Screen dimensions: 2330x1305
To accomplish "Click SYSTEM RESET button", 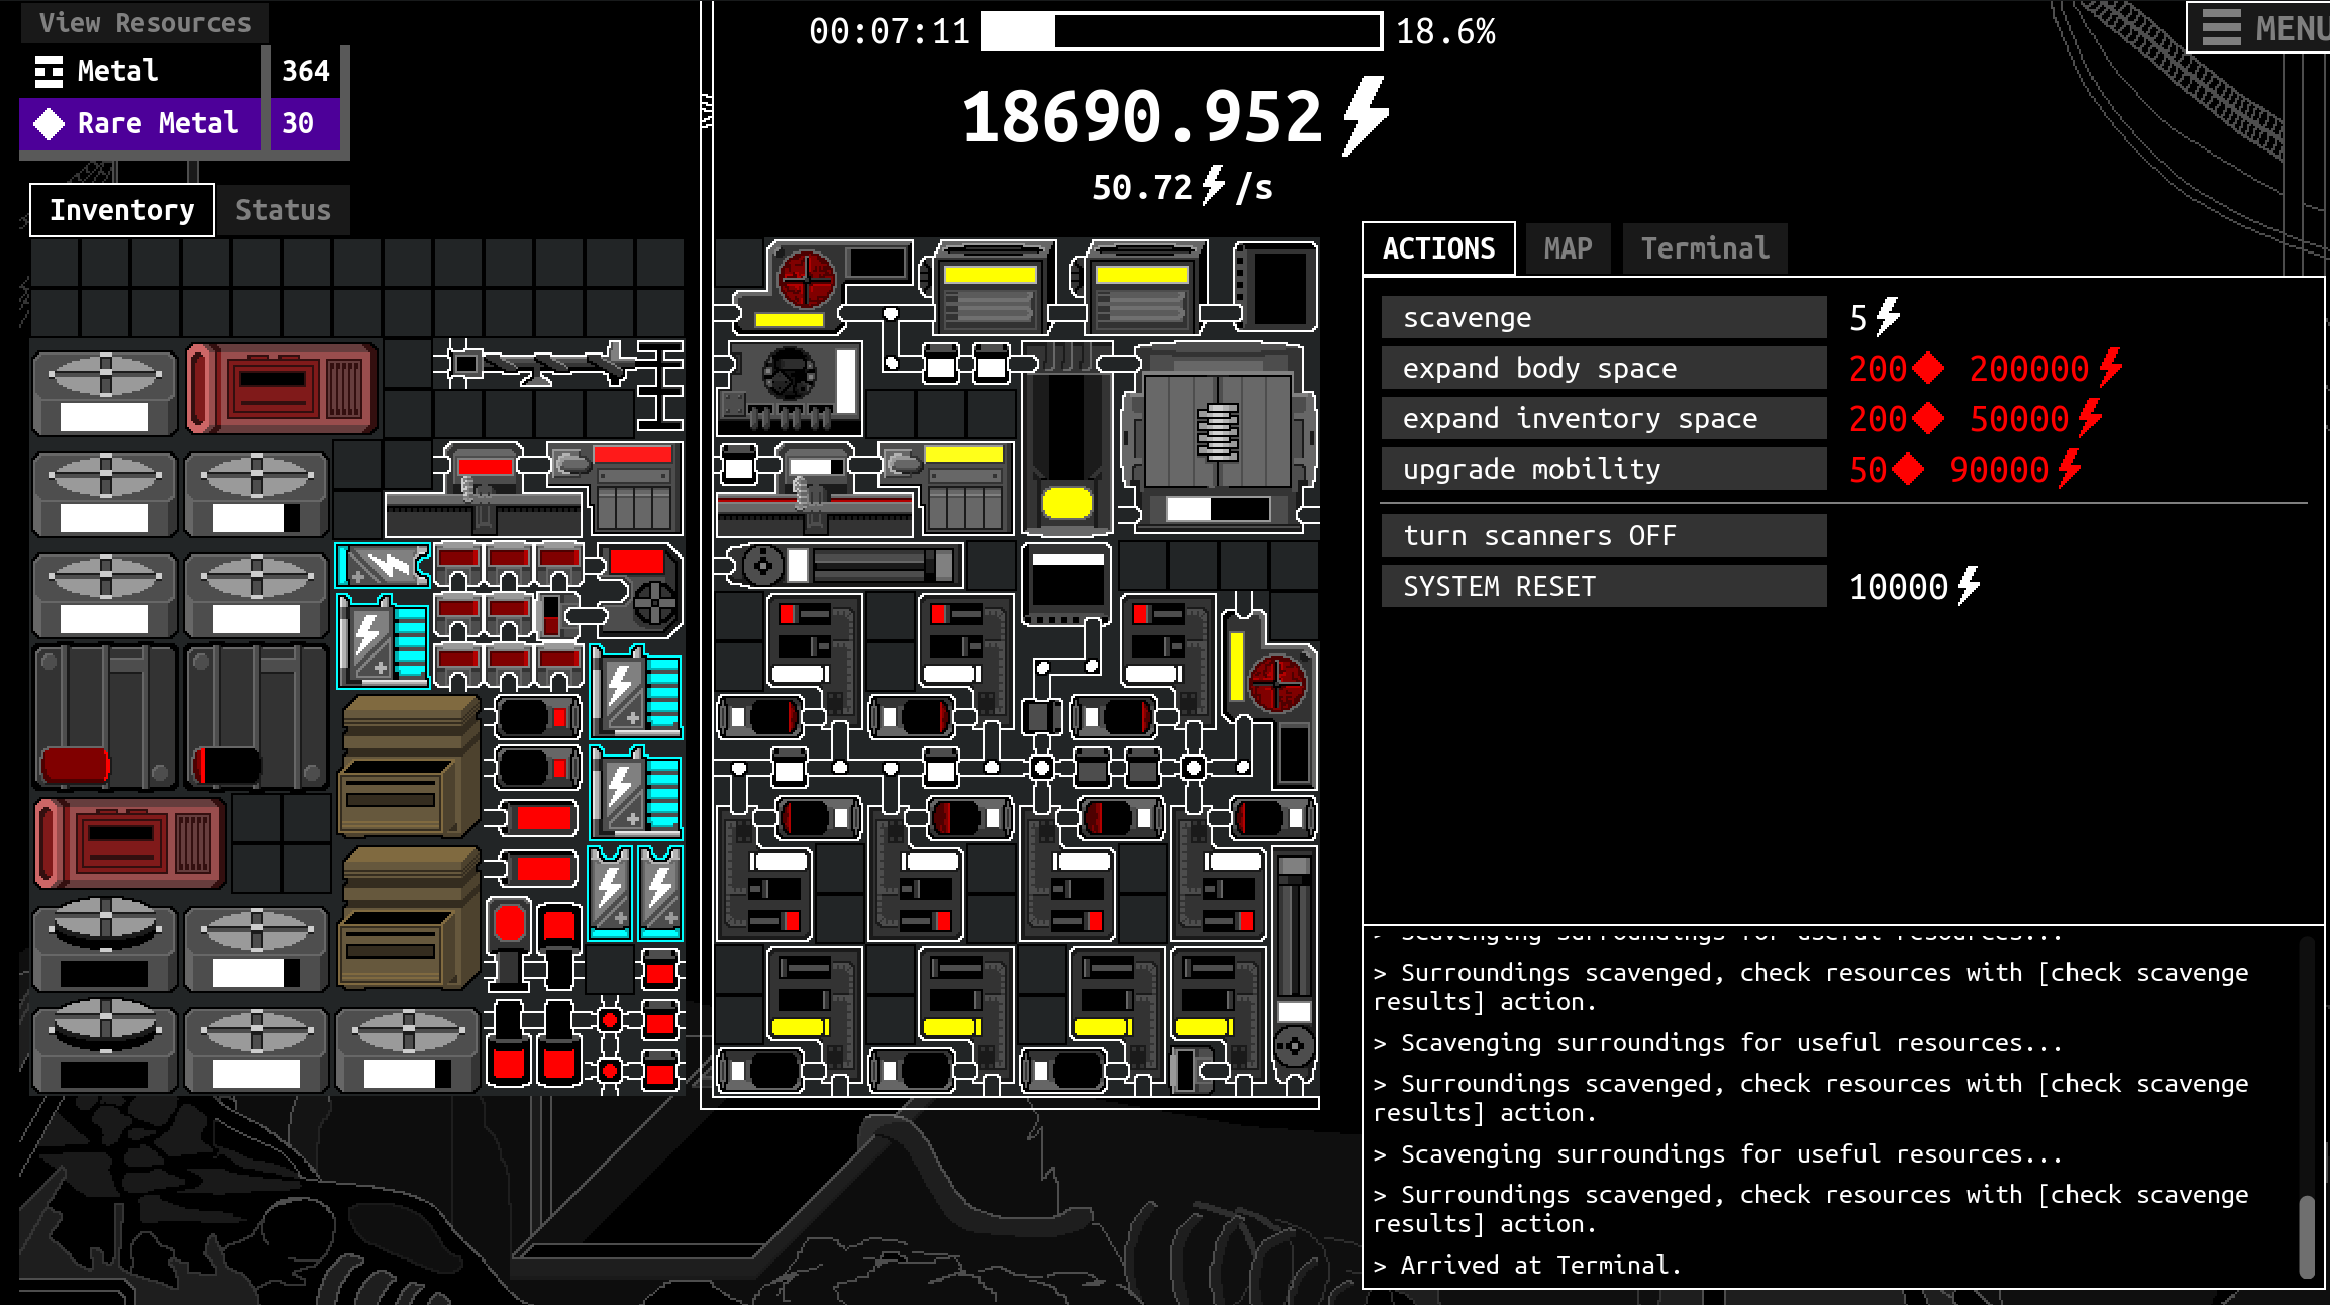I will click(1604, 586).
